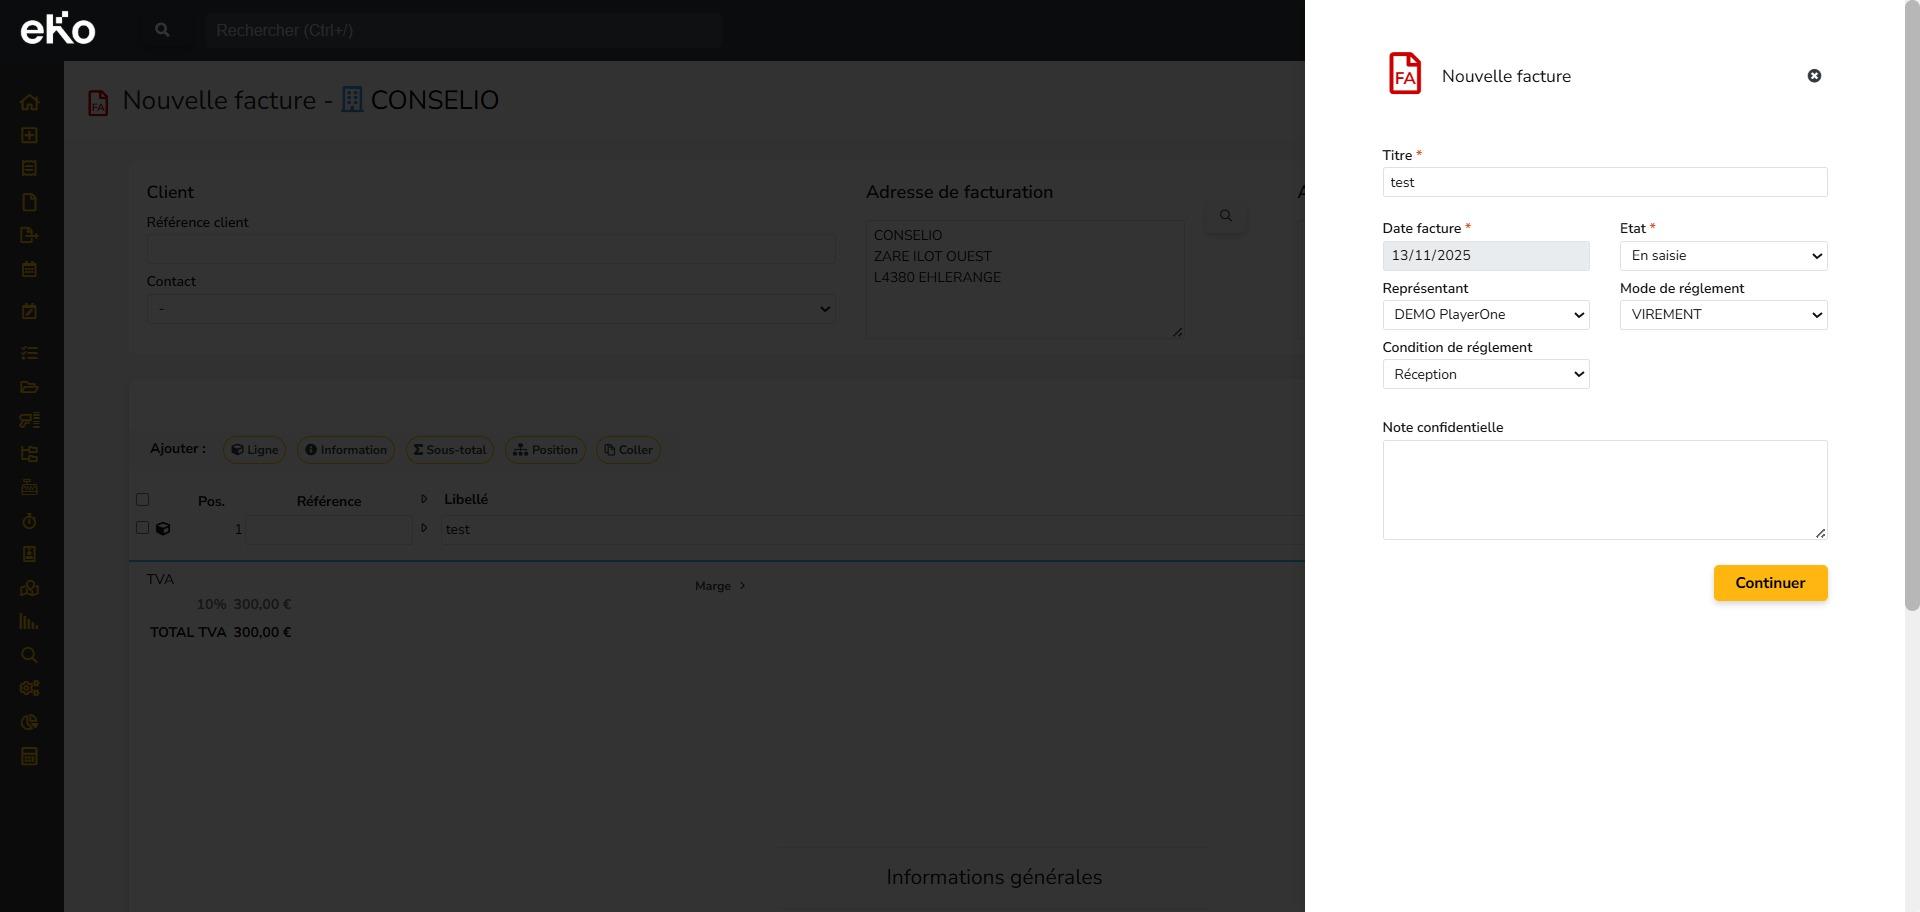Close the Nouvelle facture side panel
Image resolution: width=1920 pixels, height=912 pixels.
[1814, 76]
